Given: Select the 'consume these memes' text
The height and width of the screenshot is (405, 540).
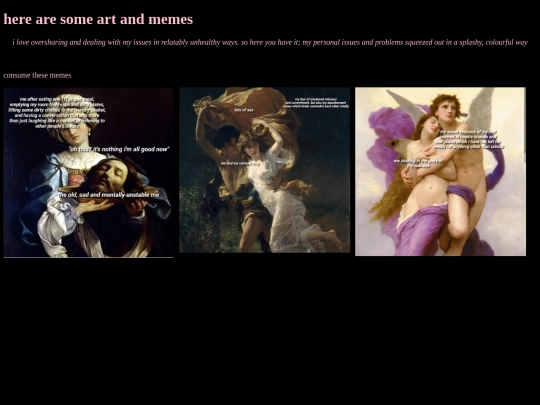Looking at the screenshot, I should pos(37,75).
